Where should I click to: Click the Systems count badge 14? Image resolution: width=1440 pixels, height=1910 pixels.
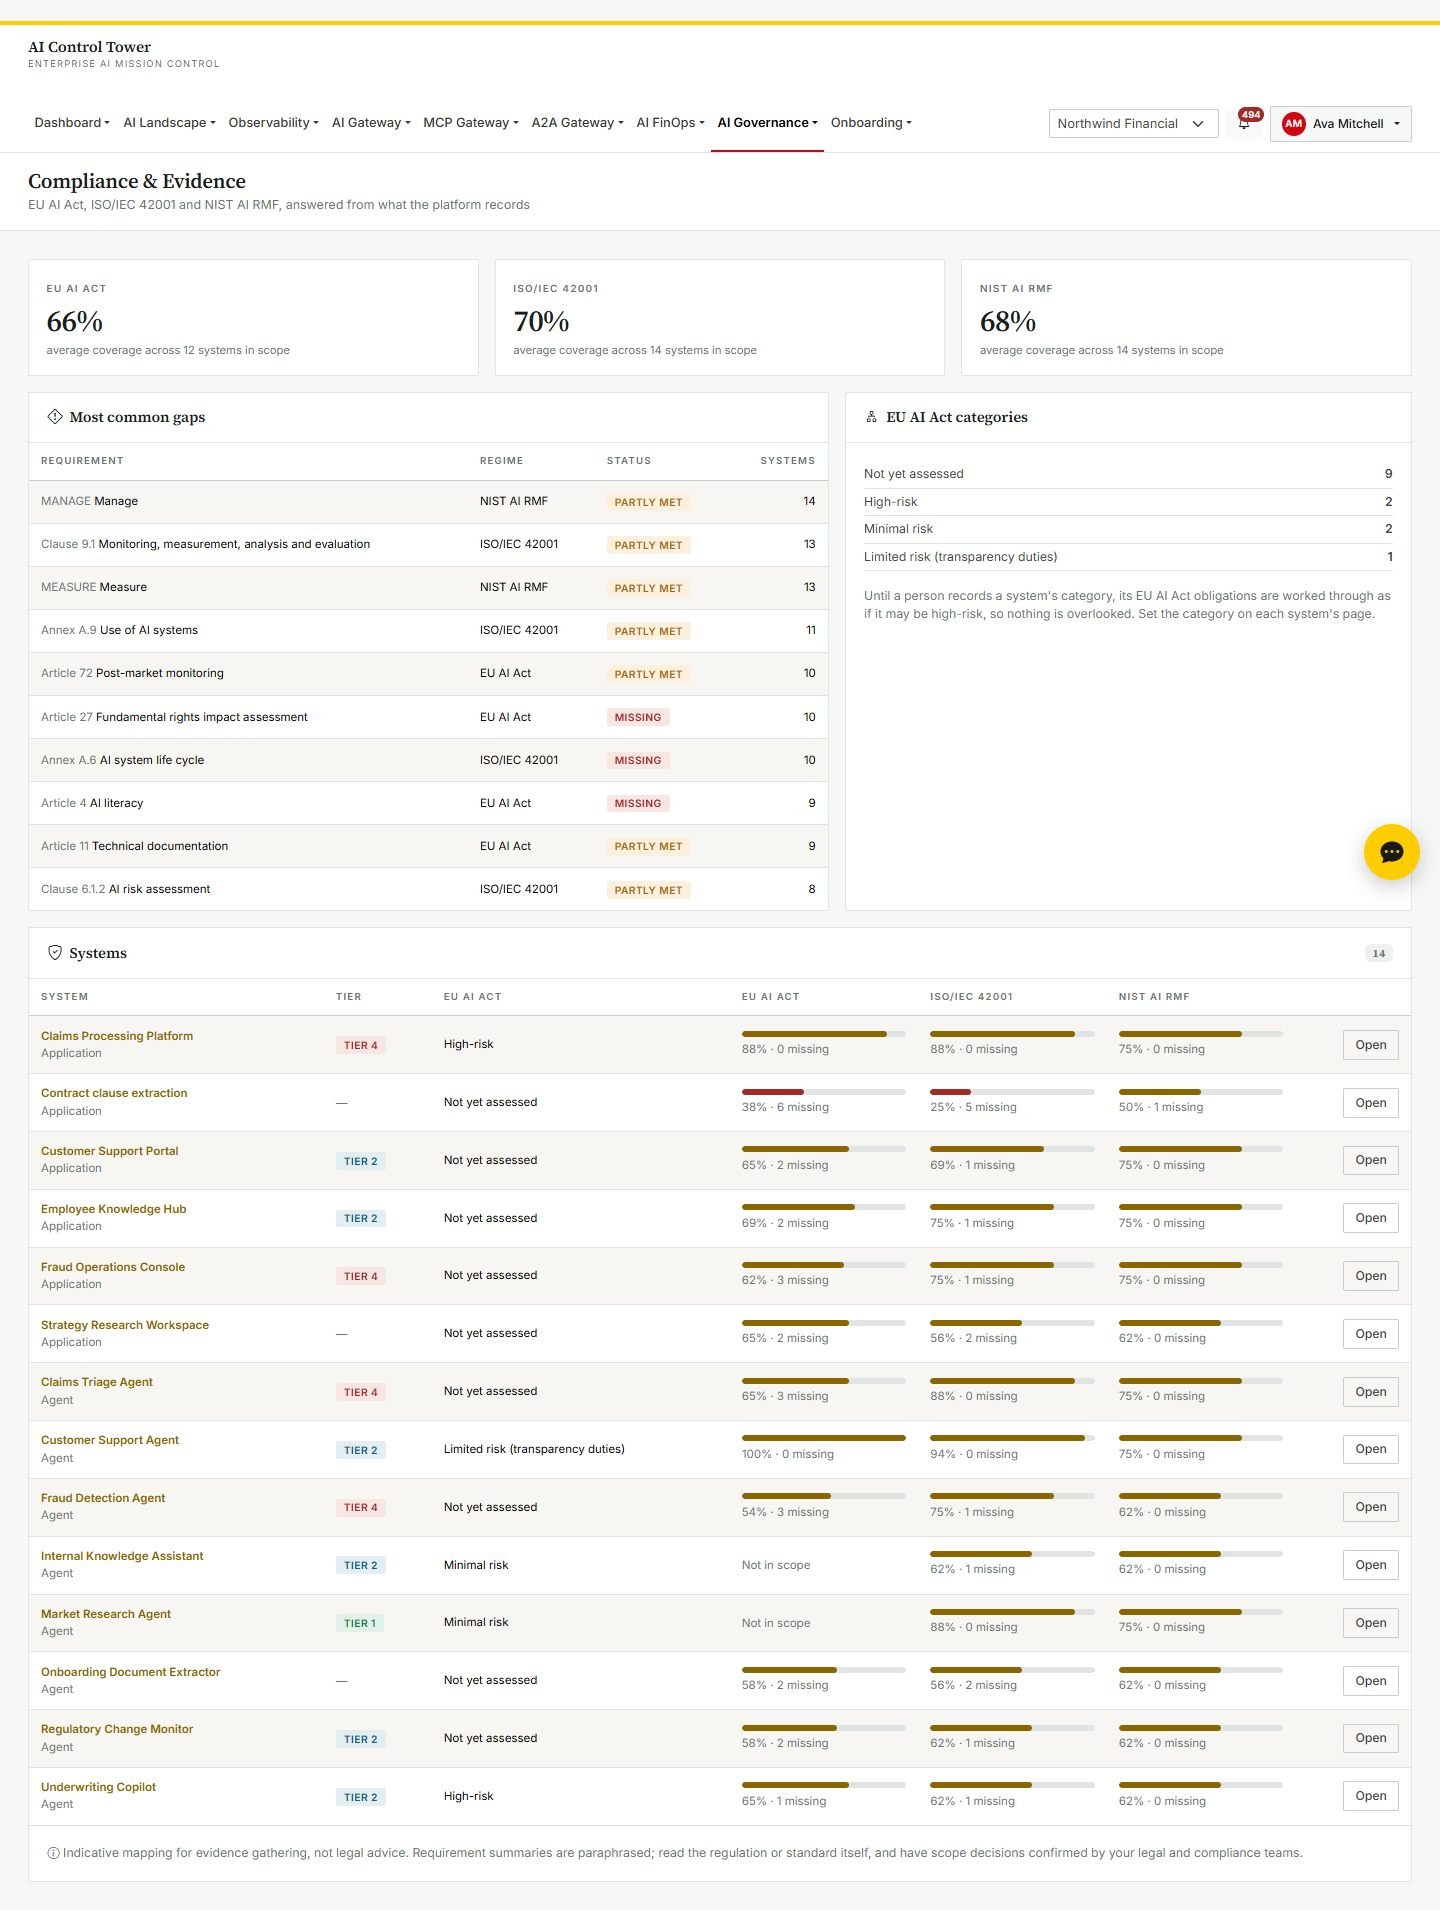pyautogui.click(x=1378, y=953)
